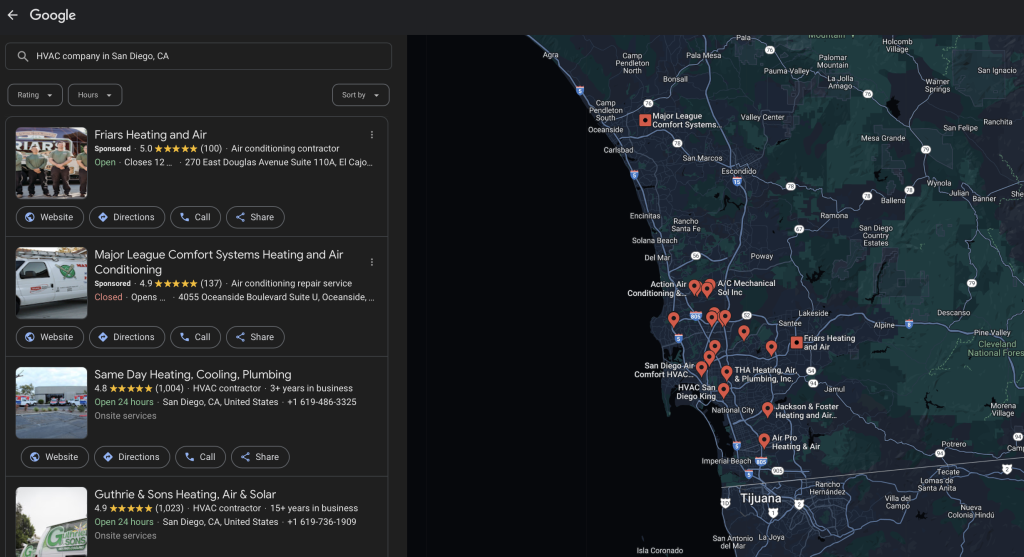Open Same Day Heating, Cooling, Plumbing listing title

(193, 374)
